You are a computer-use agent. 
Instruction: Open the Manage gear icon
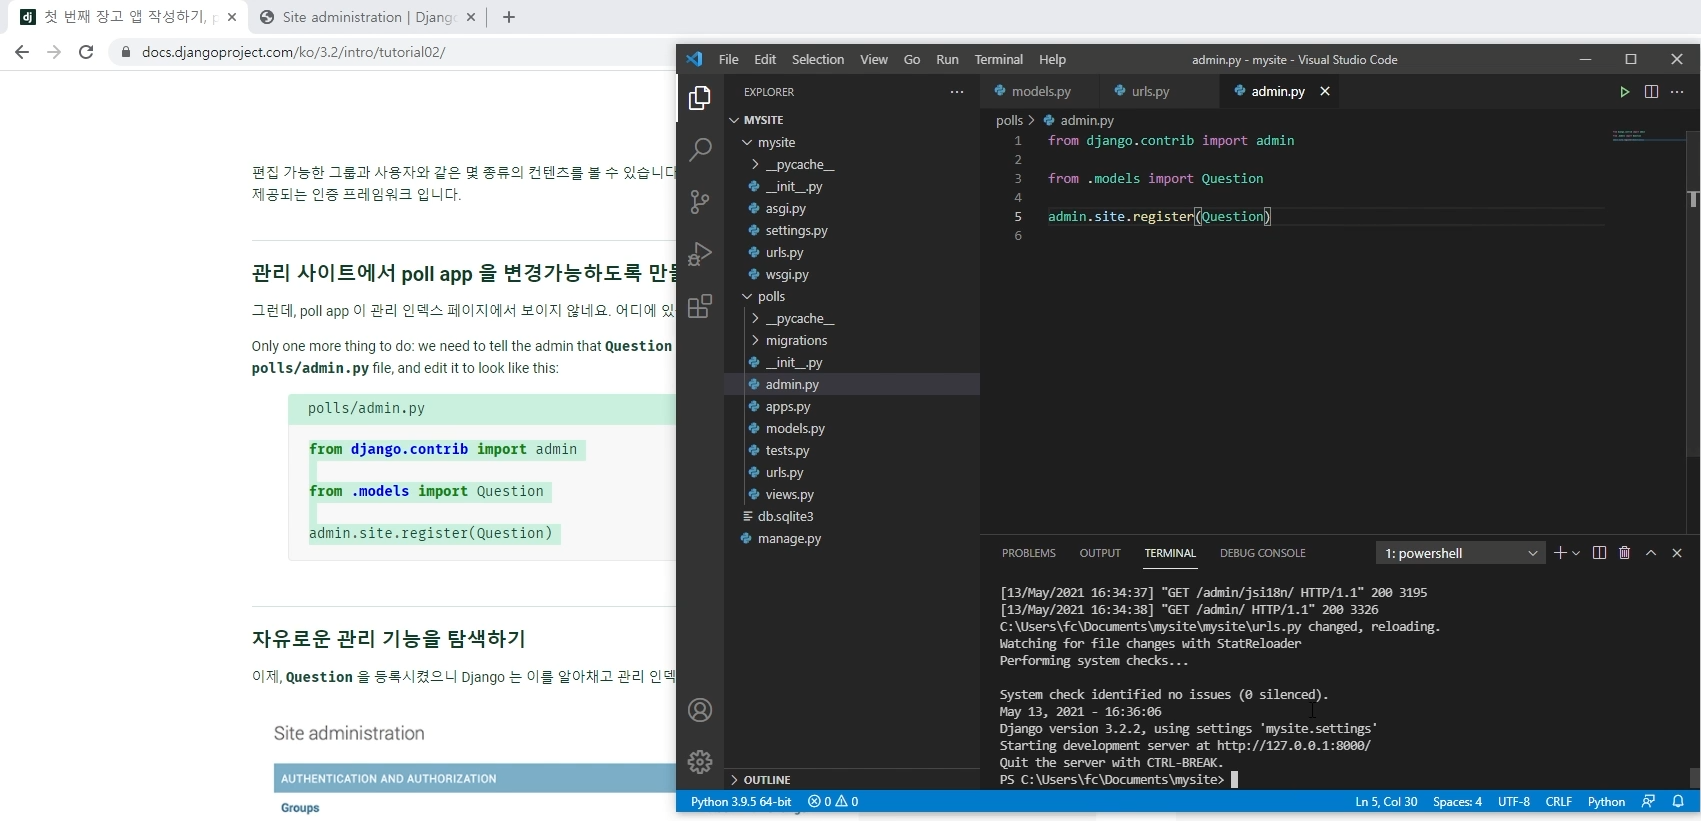700,762
